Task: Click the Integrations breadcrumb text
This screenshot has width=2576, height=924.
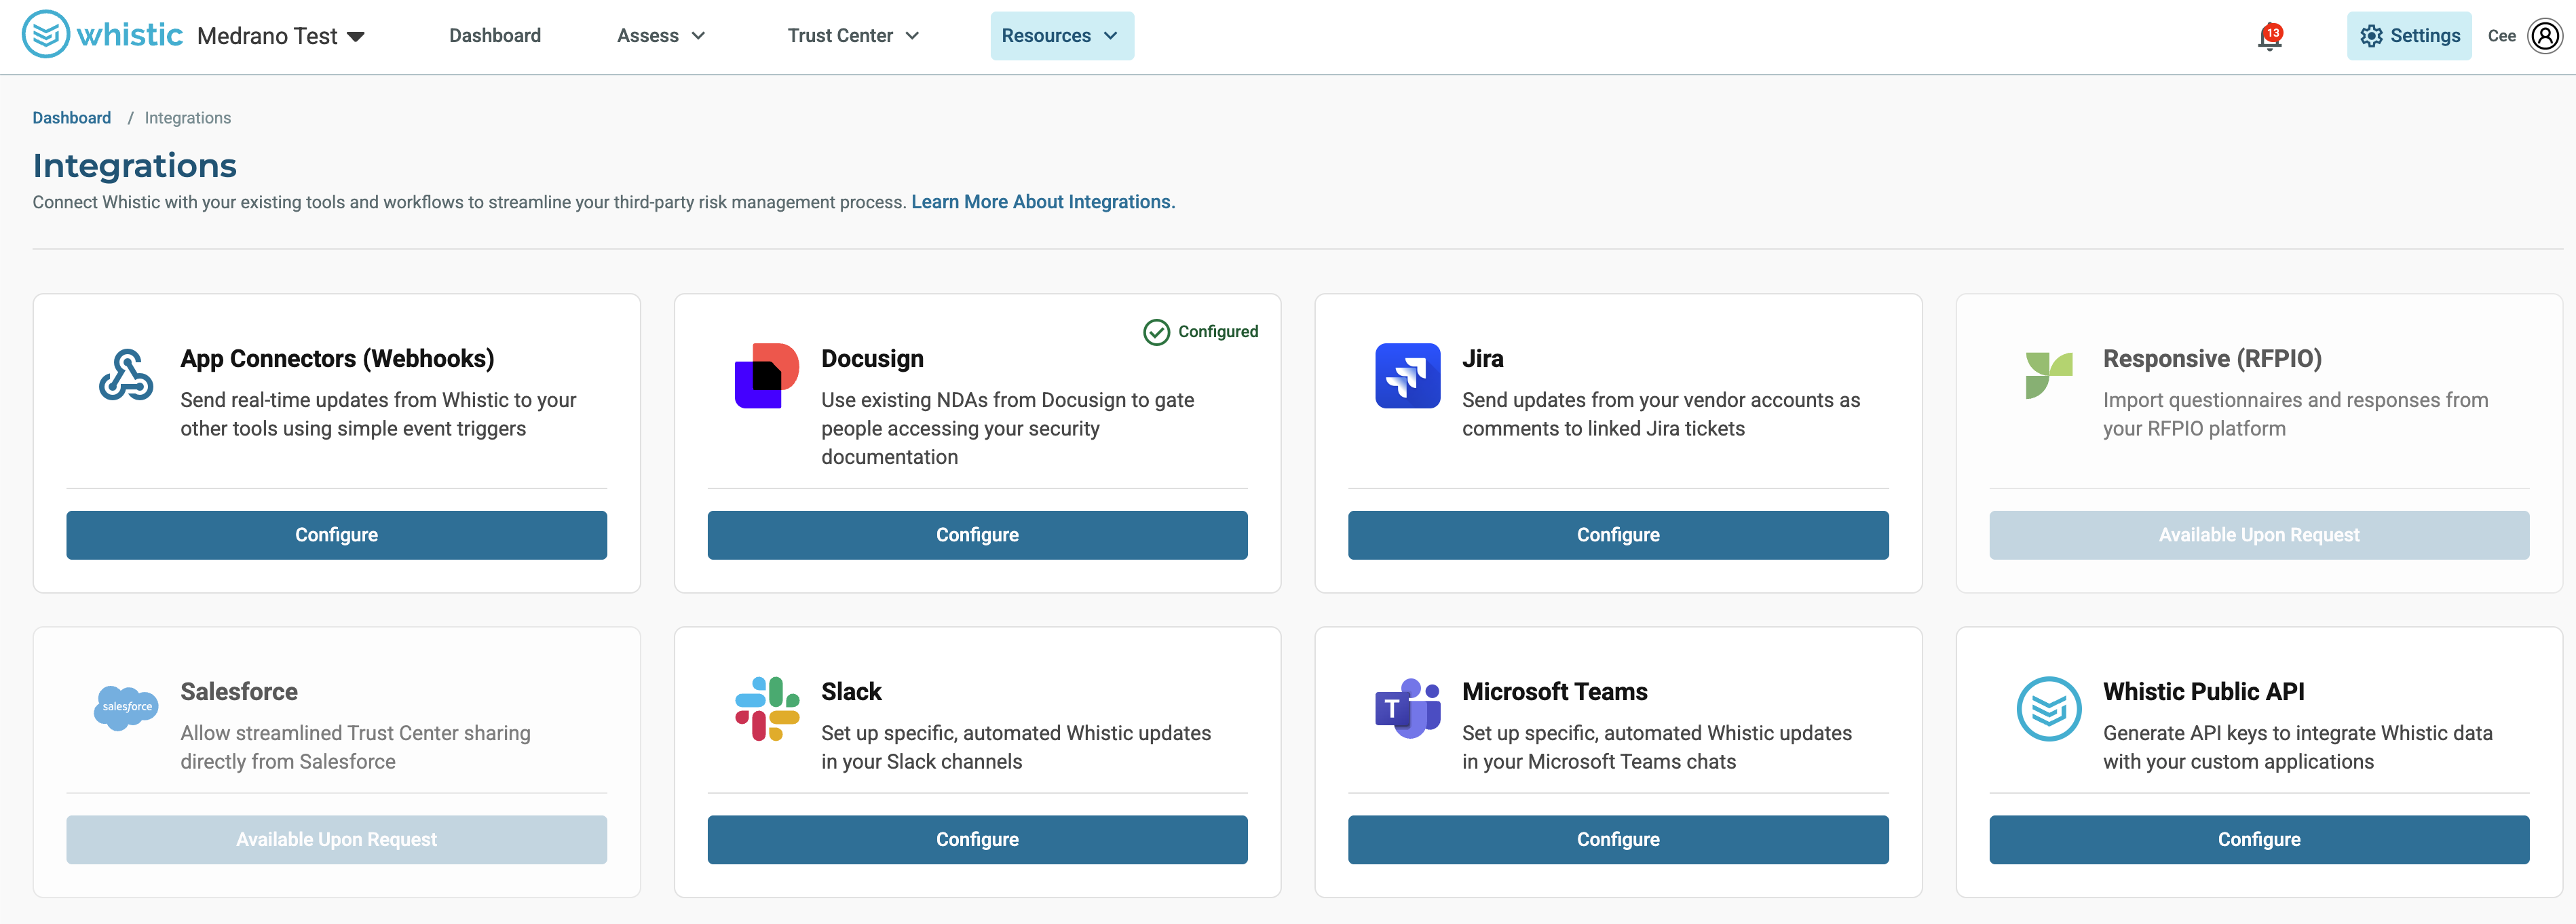Action: click(x=187, y=118)
